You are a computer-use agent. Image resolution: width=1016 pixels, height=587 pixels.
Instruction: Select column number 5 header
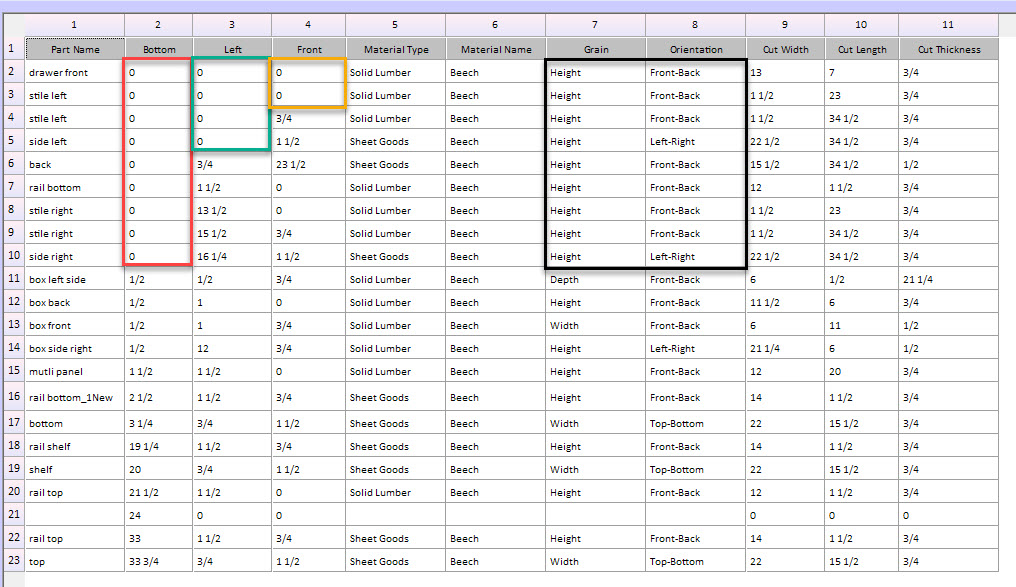(395, 25)
